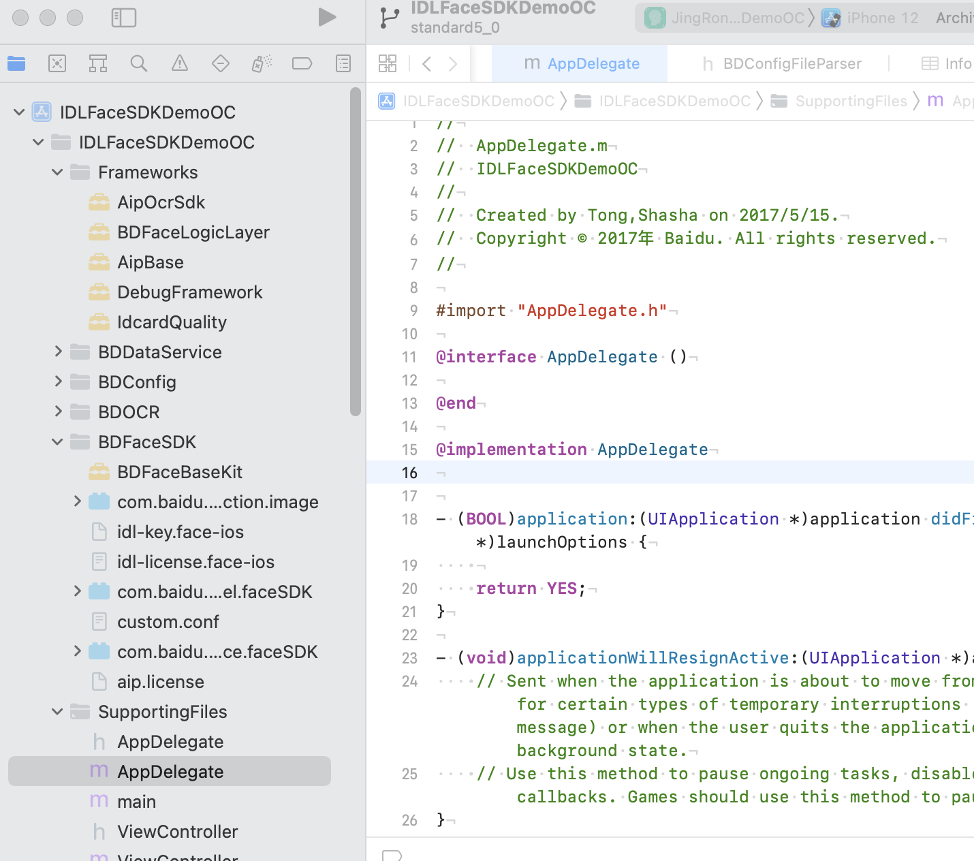Click the @implementation AppDelegate line

pos(572,450)
